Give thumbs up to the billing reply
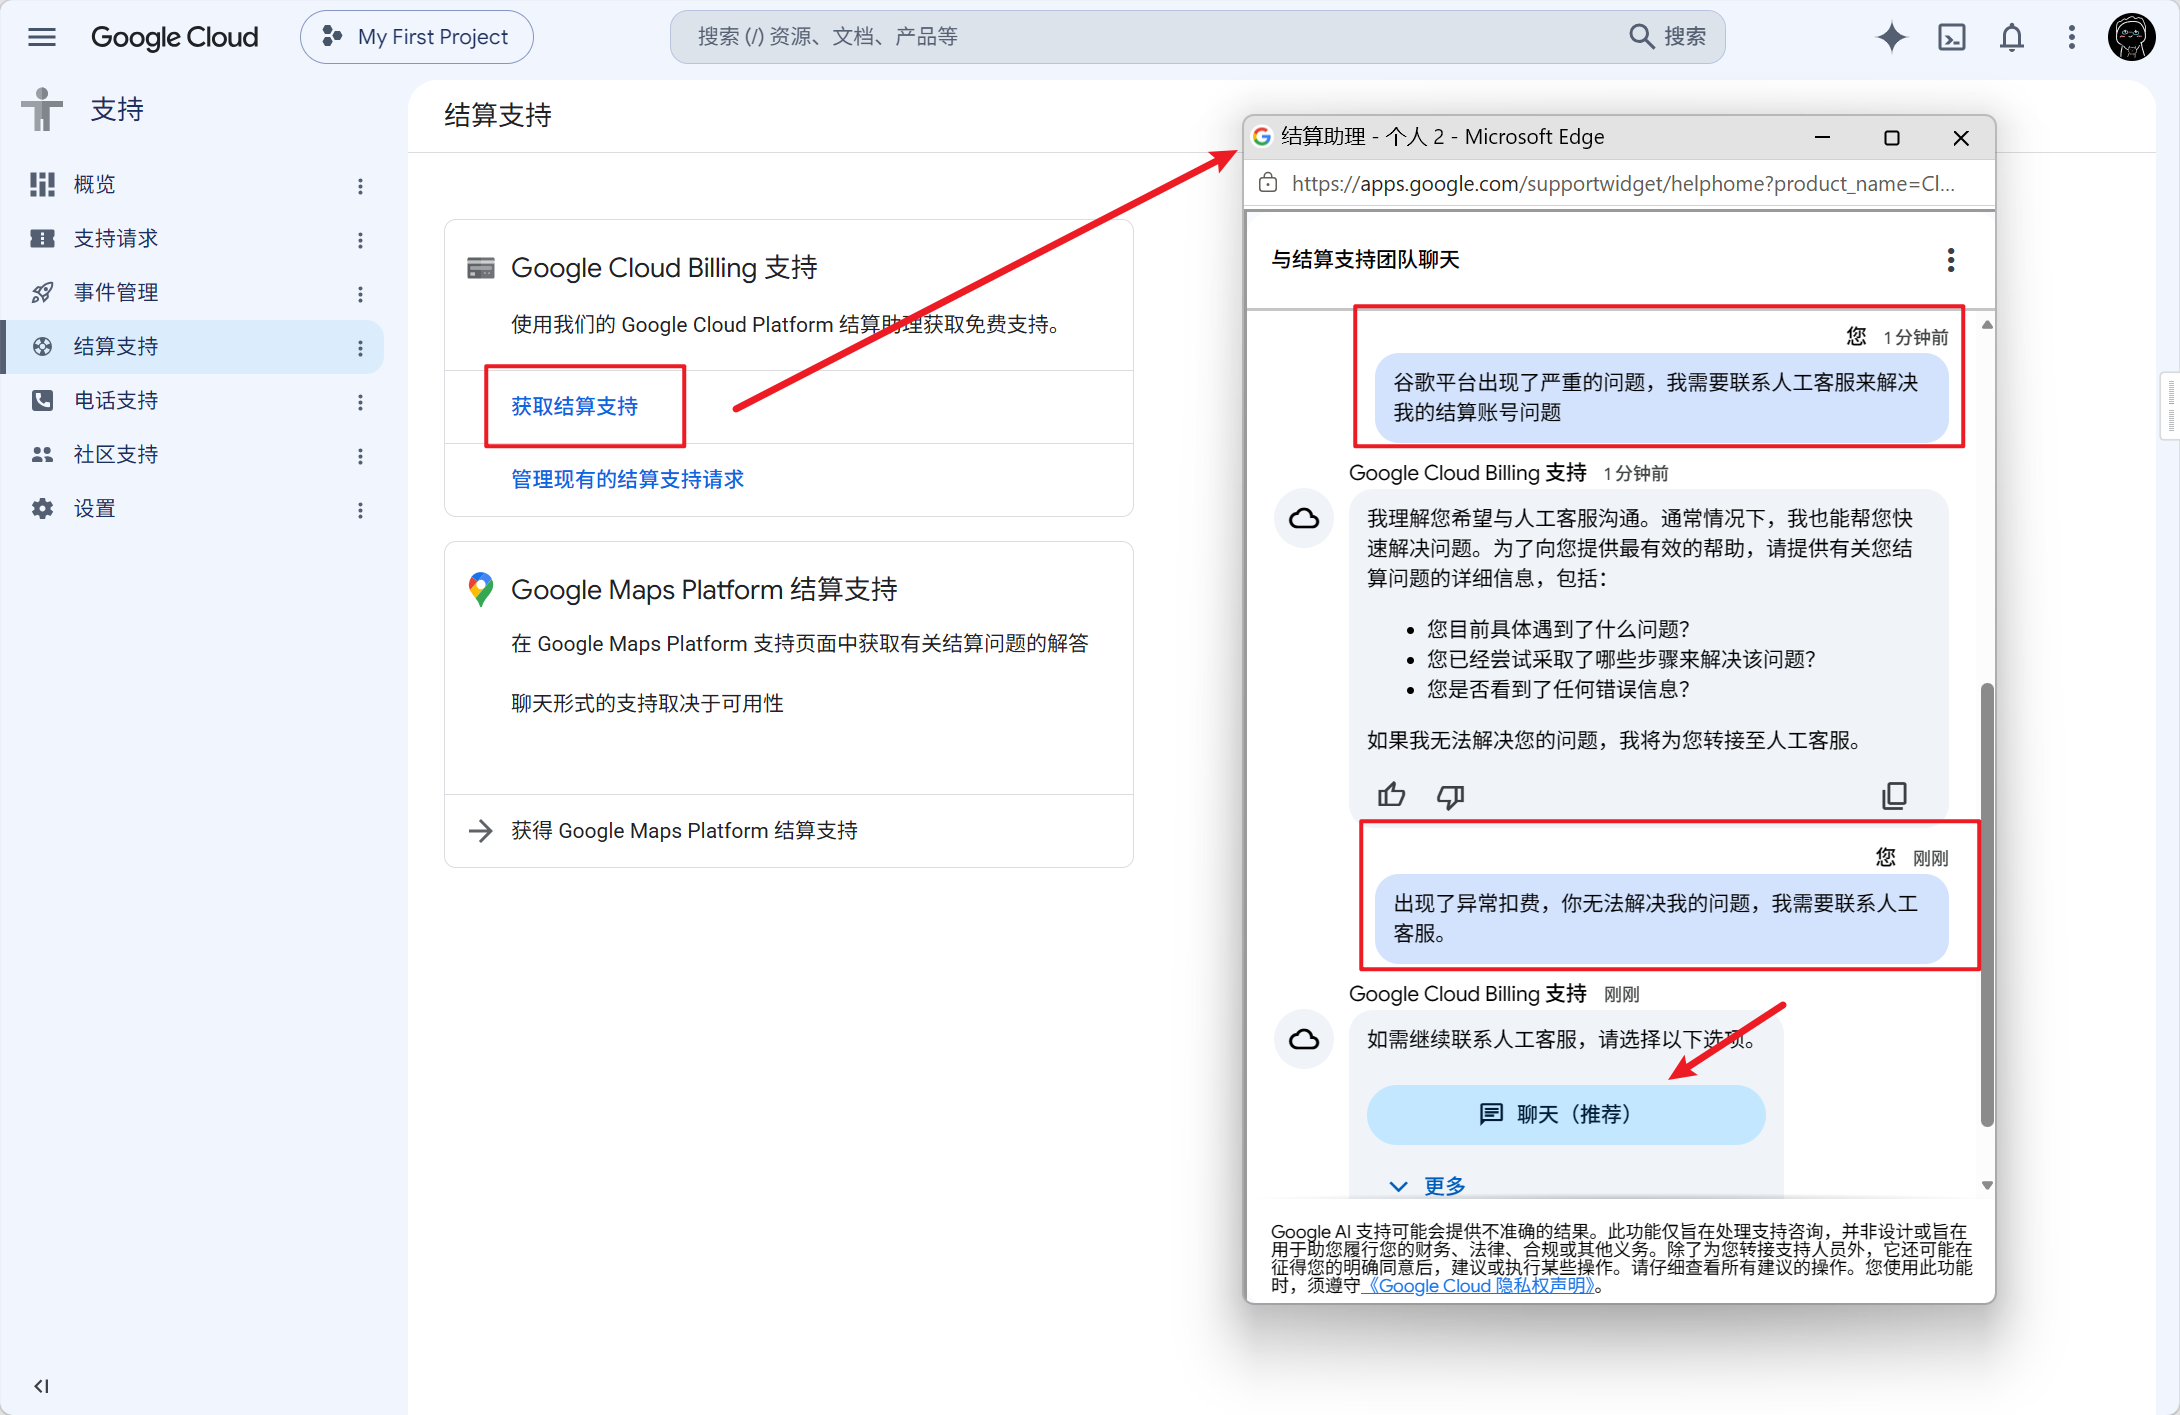The width and height of the screenshot is (2180, 1415). pyautogui.click(x=1391, y=795)
